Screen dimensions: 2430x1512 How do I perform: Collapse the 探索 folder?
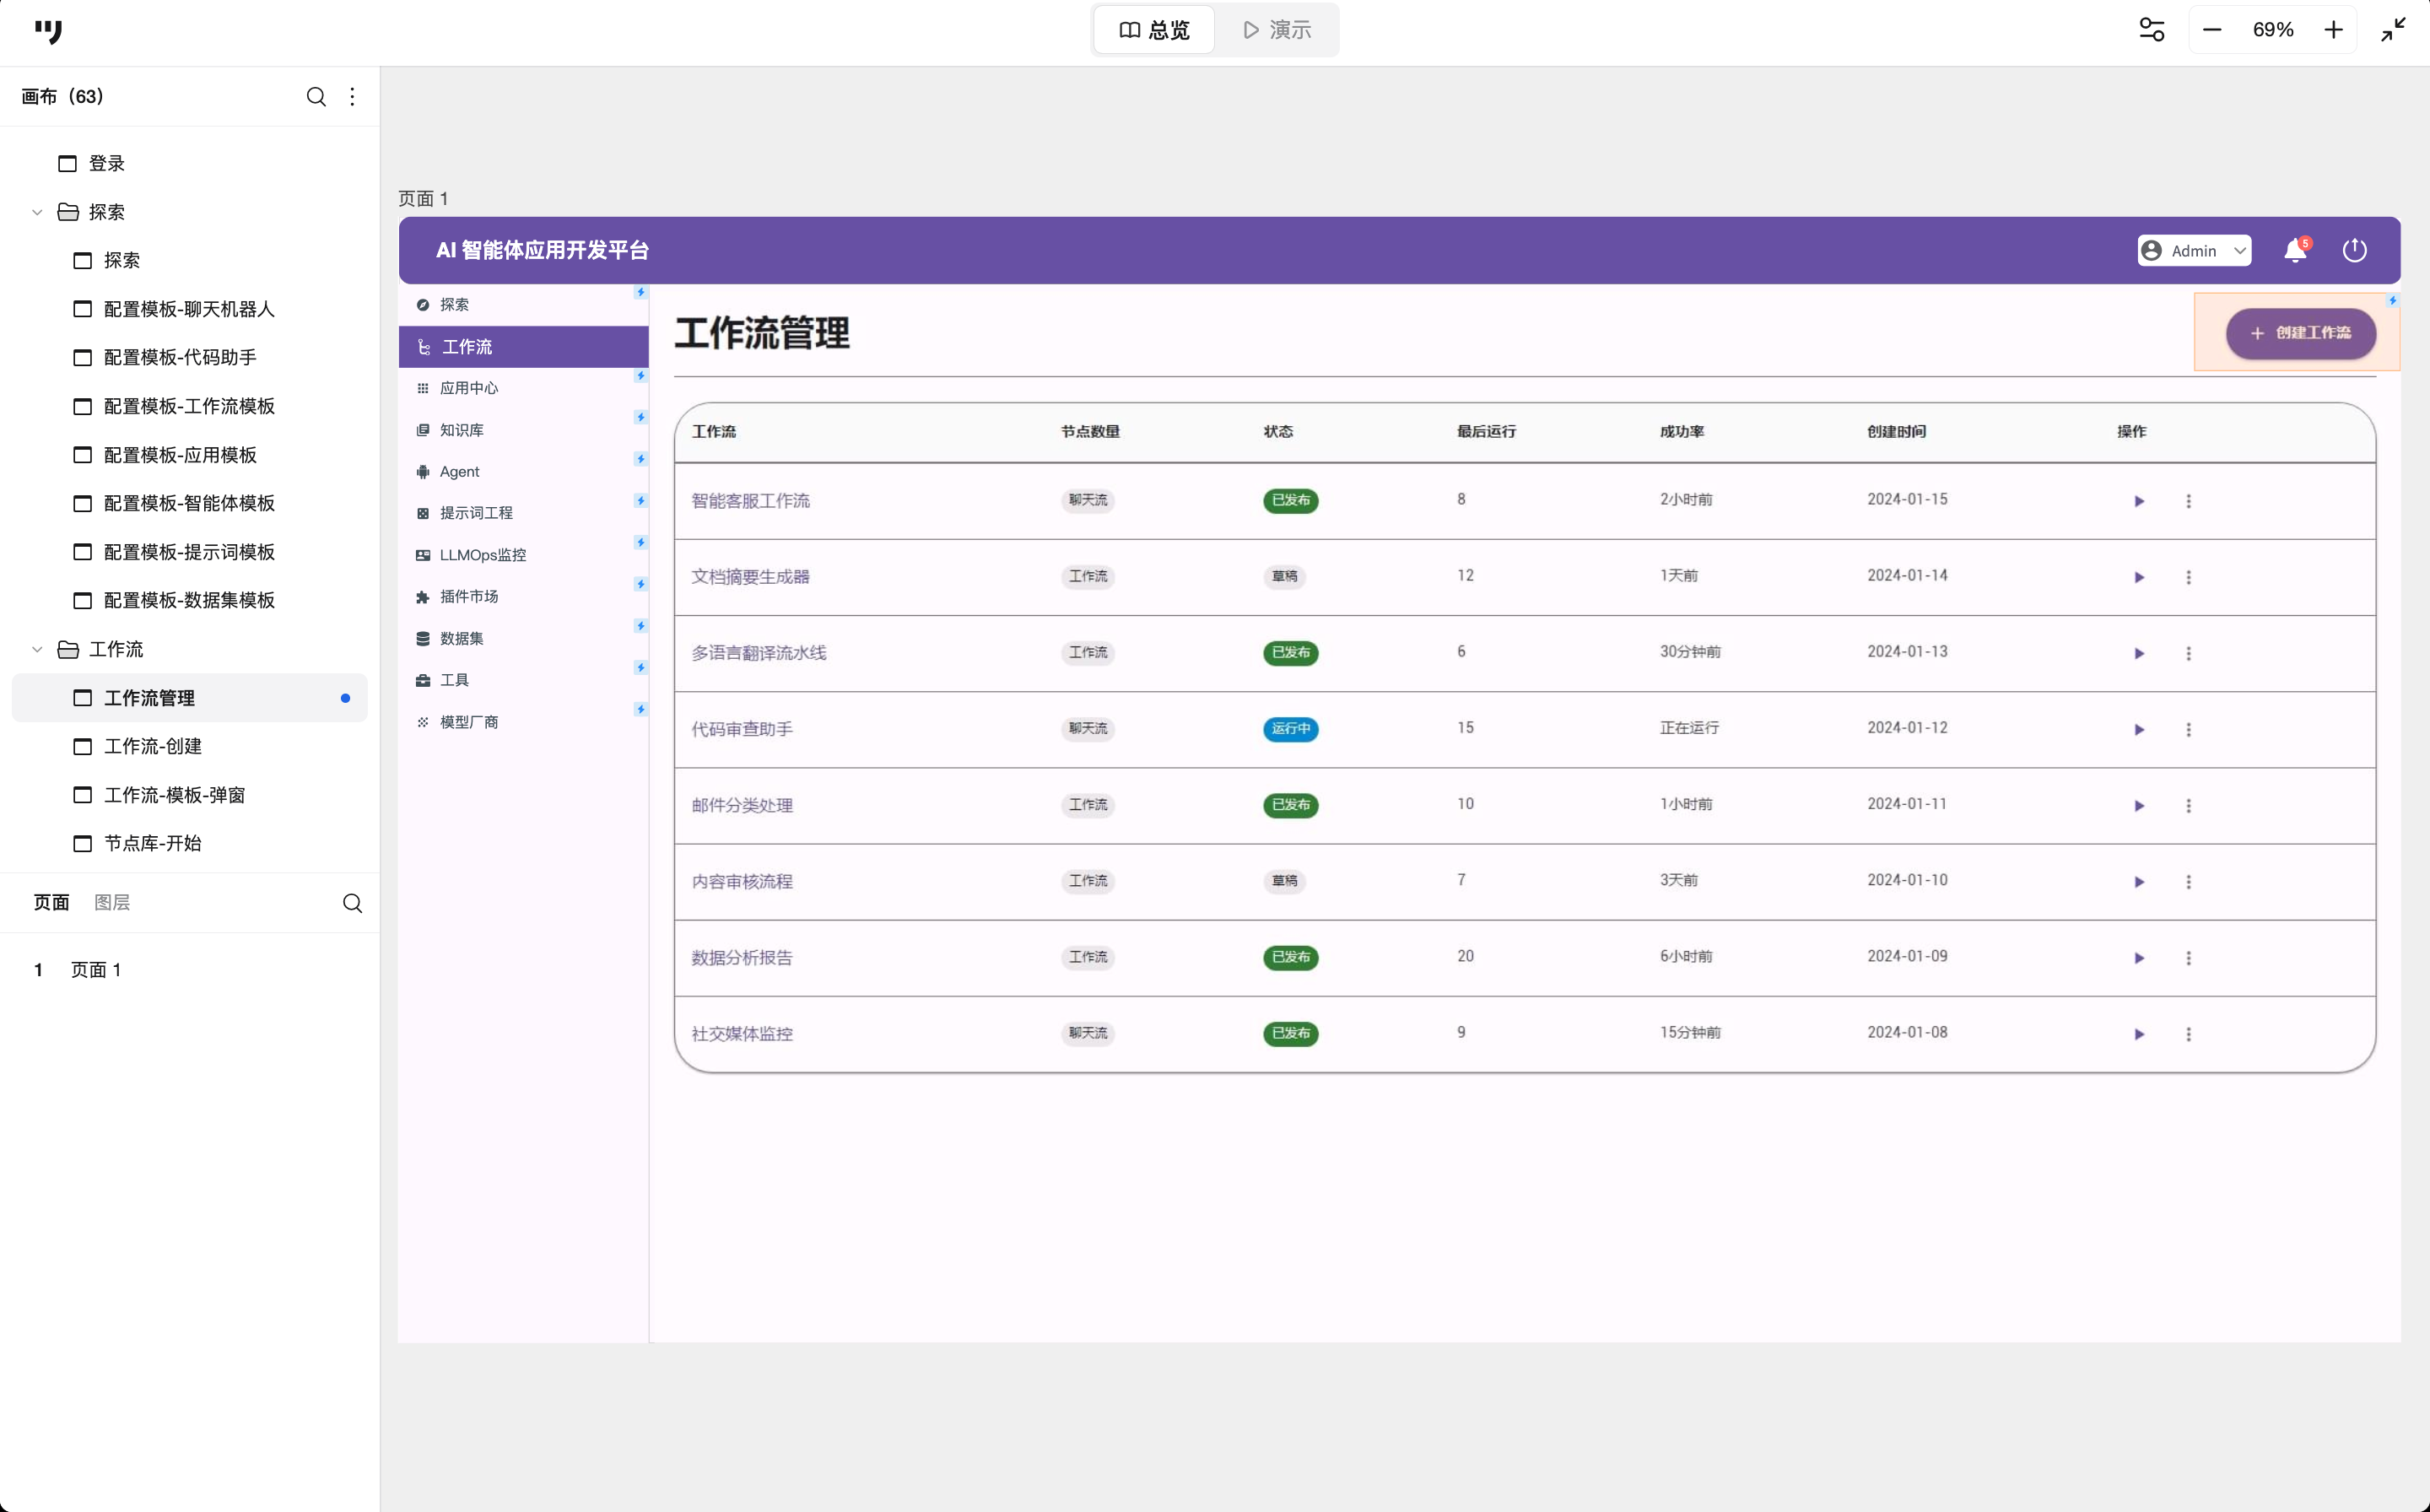pyautogui.click(x=37, y=212)
